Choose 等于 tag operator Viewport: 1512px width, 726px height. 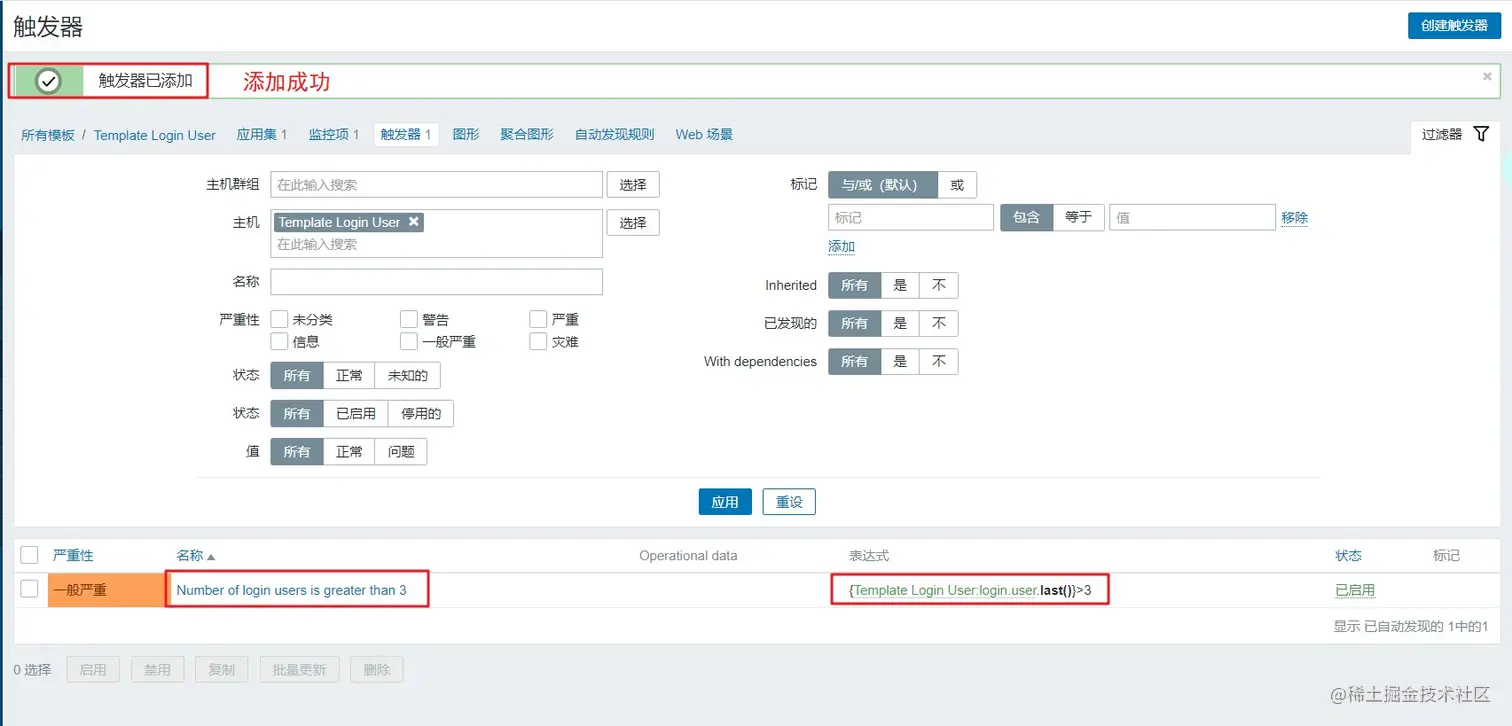(x=1078, y=217)
